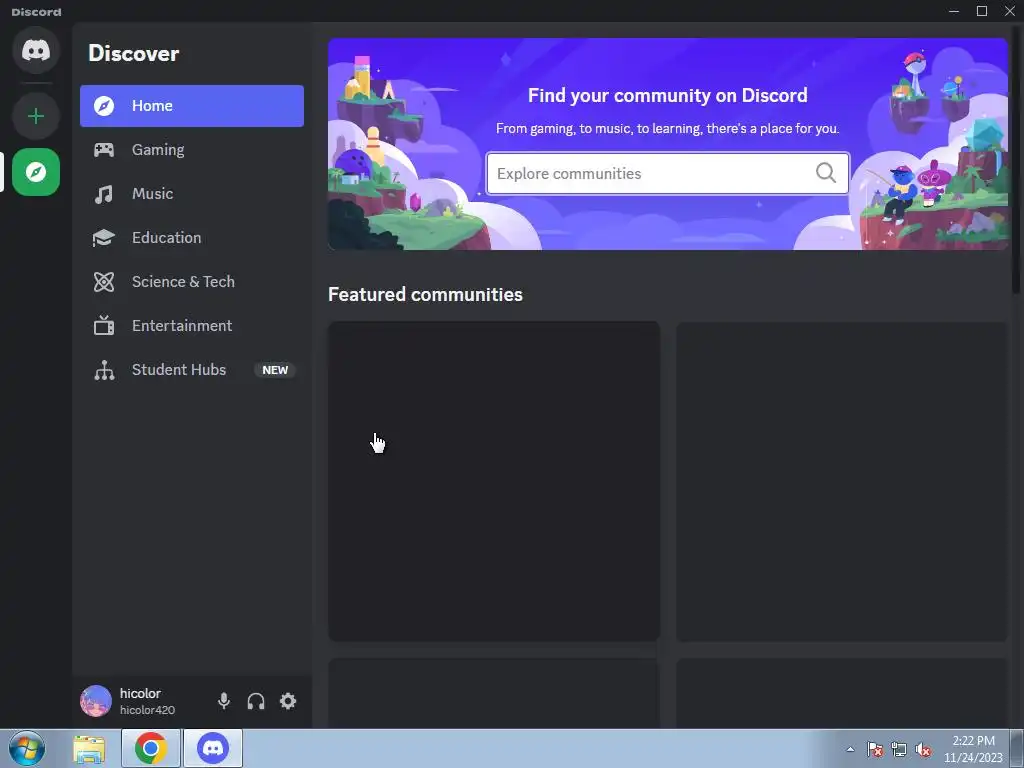
Task: Open the Science & Tech category
Action: [x=192, y=281]
